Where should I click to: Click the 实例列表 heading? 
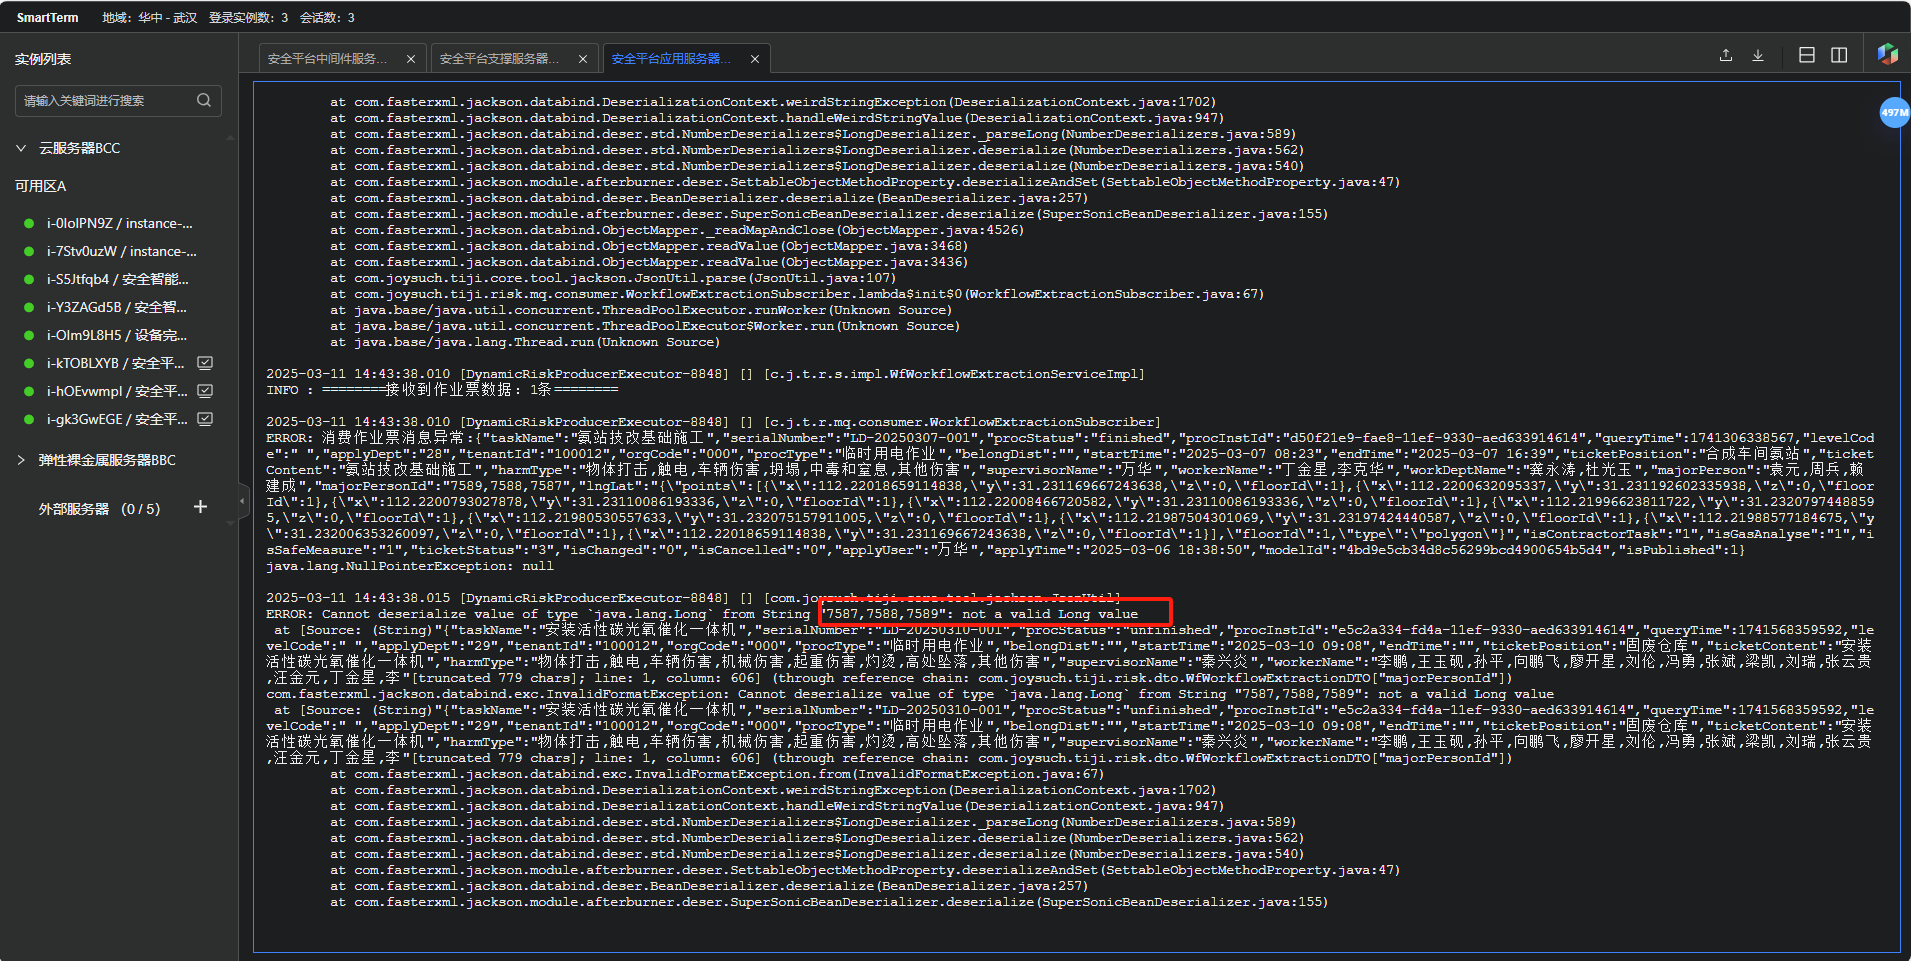(x=43, y=59)
